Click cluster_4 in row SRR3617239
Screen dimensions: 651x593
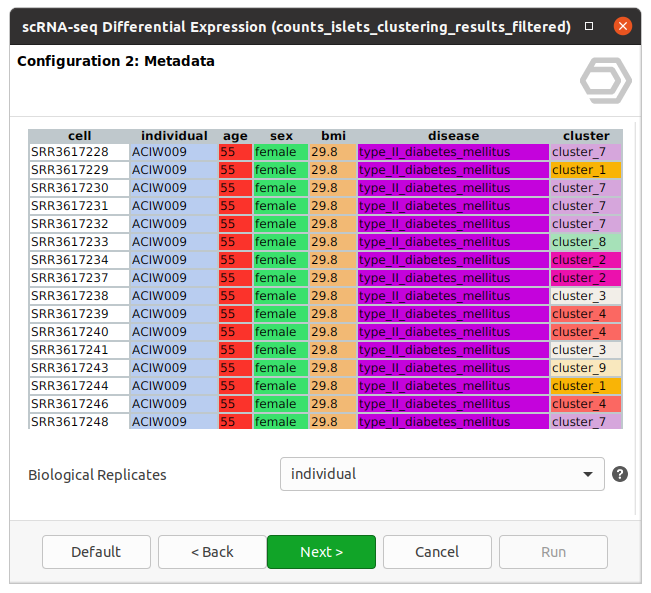pyautogui.click(x=586, y=314)
